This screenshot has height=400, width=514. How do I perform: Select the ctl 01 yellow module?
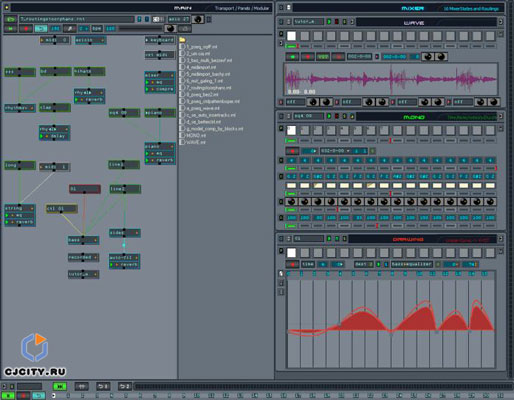[62, 209]
